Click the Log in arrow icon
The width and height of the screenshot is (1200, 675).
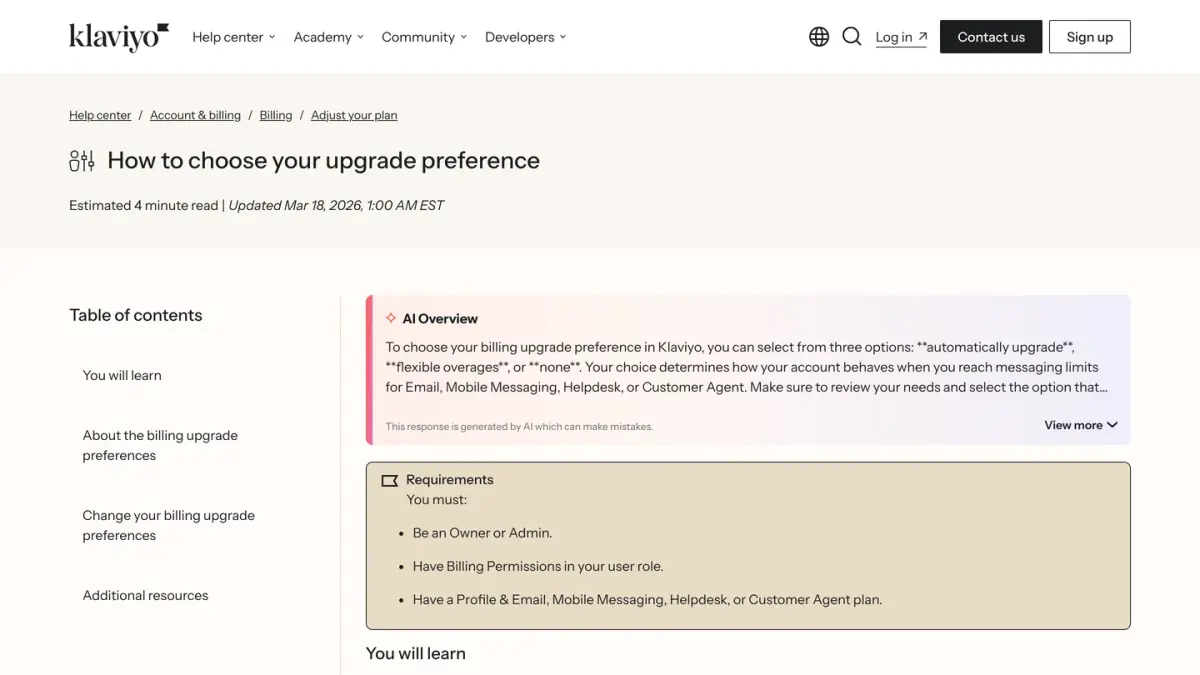922,37
